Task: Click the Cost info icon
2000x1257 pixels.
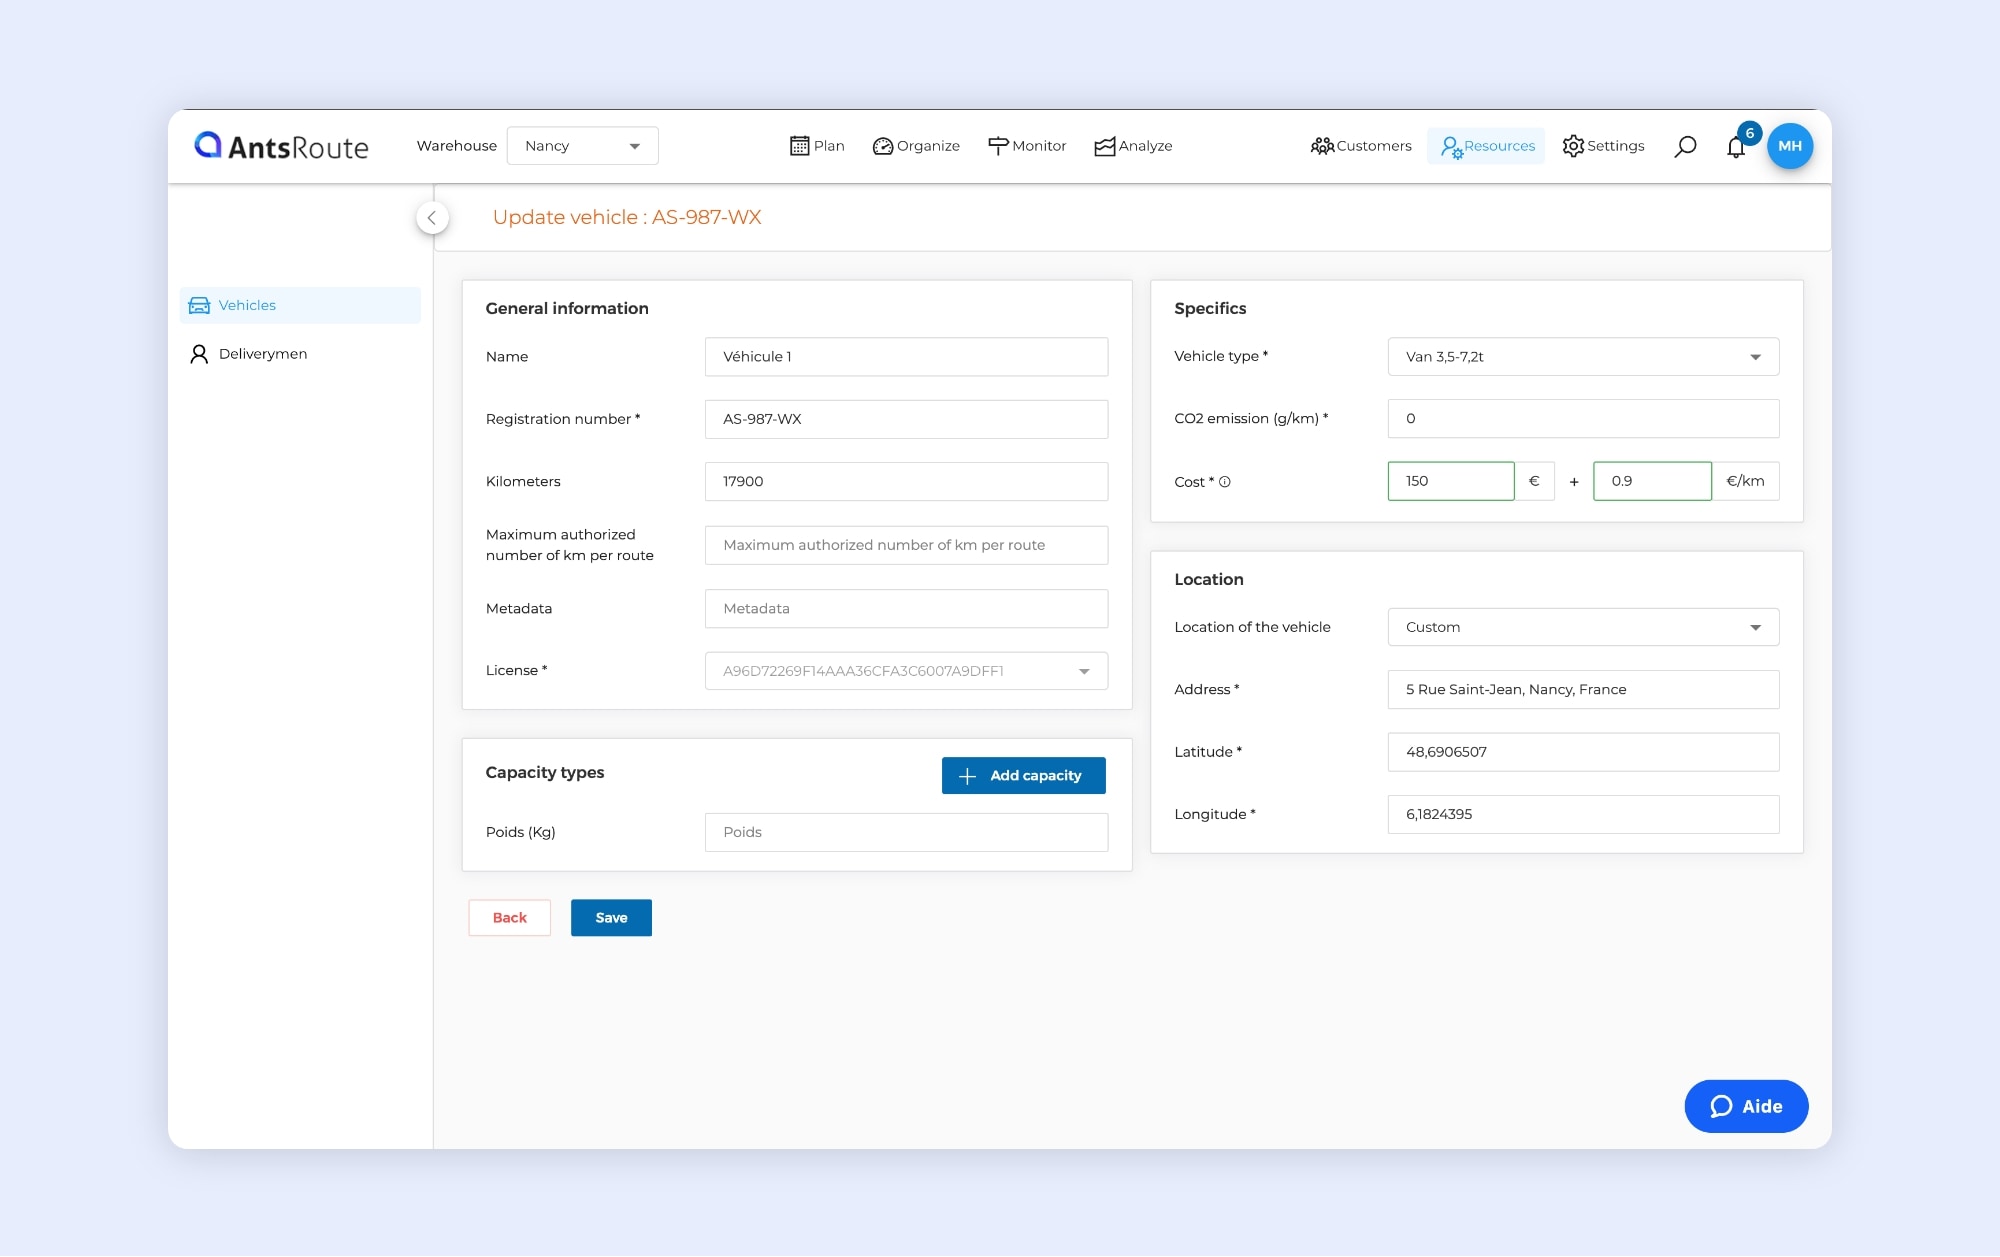Action: click(x=1225, y=482)
